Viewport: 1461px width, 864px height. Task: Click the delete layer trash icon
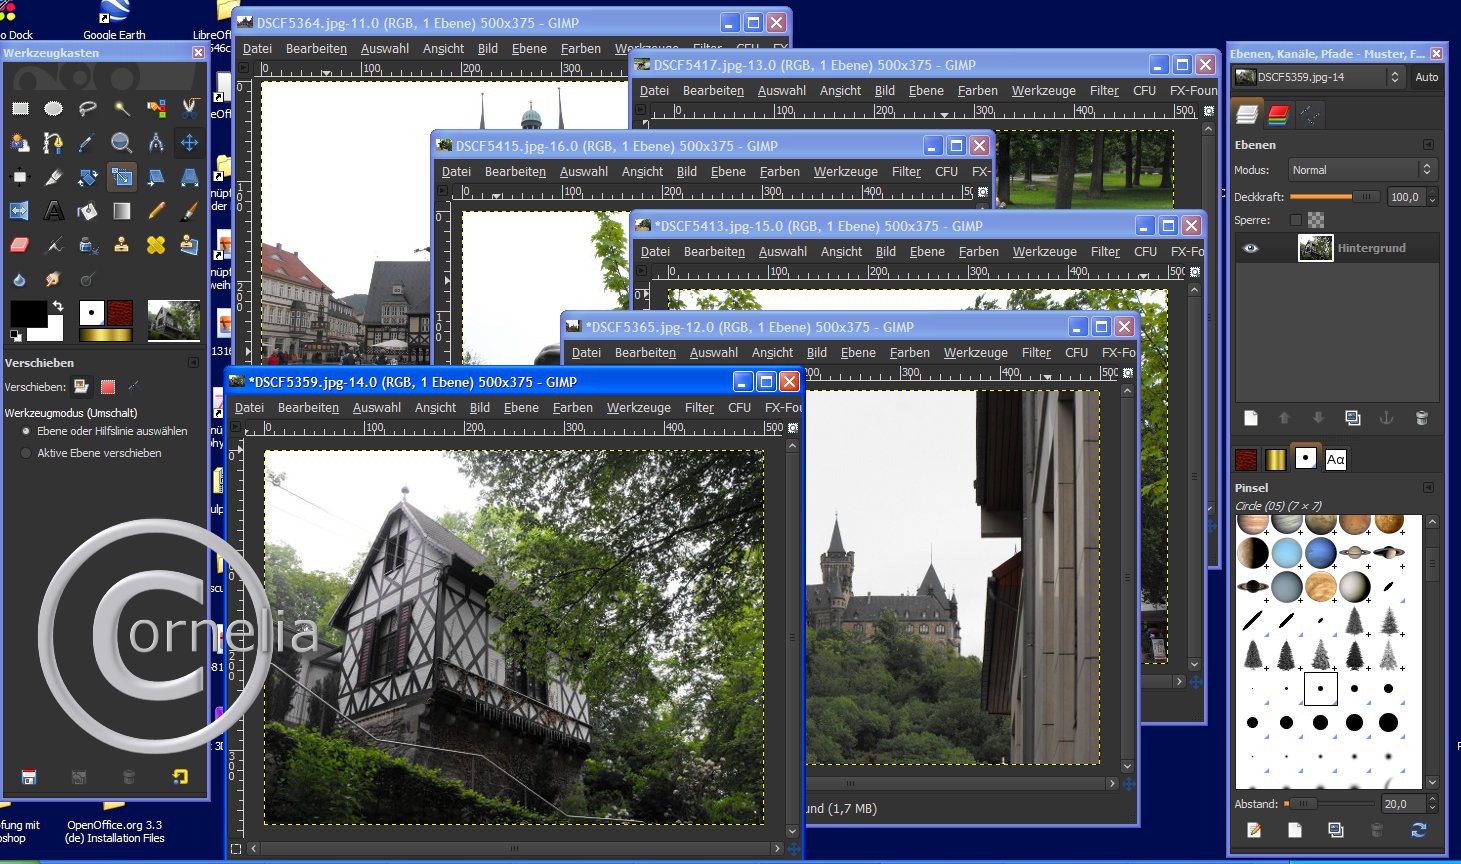point(1421,418)
